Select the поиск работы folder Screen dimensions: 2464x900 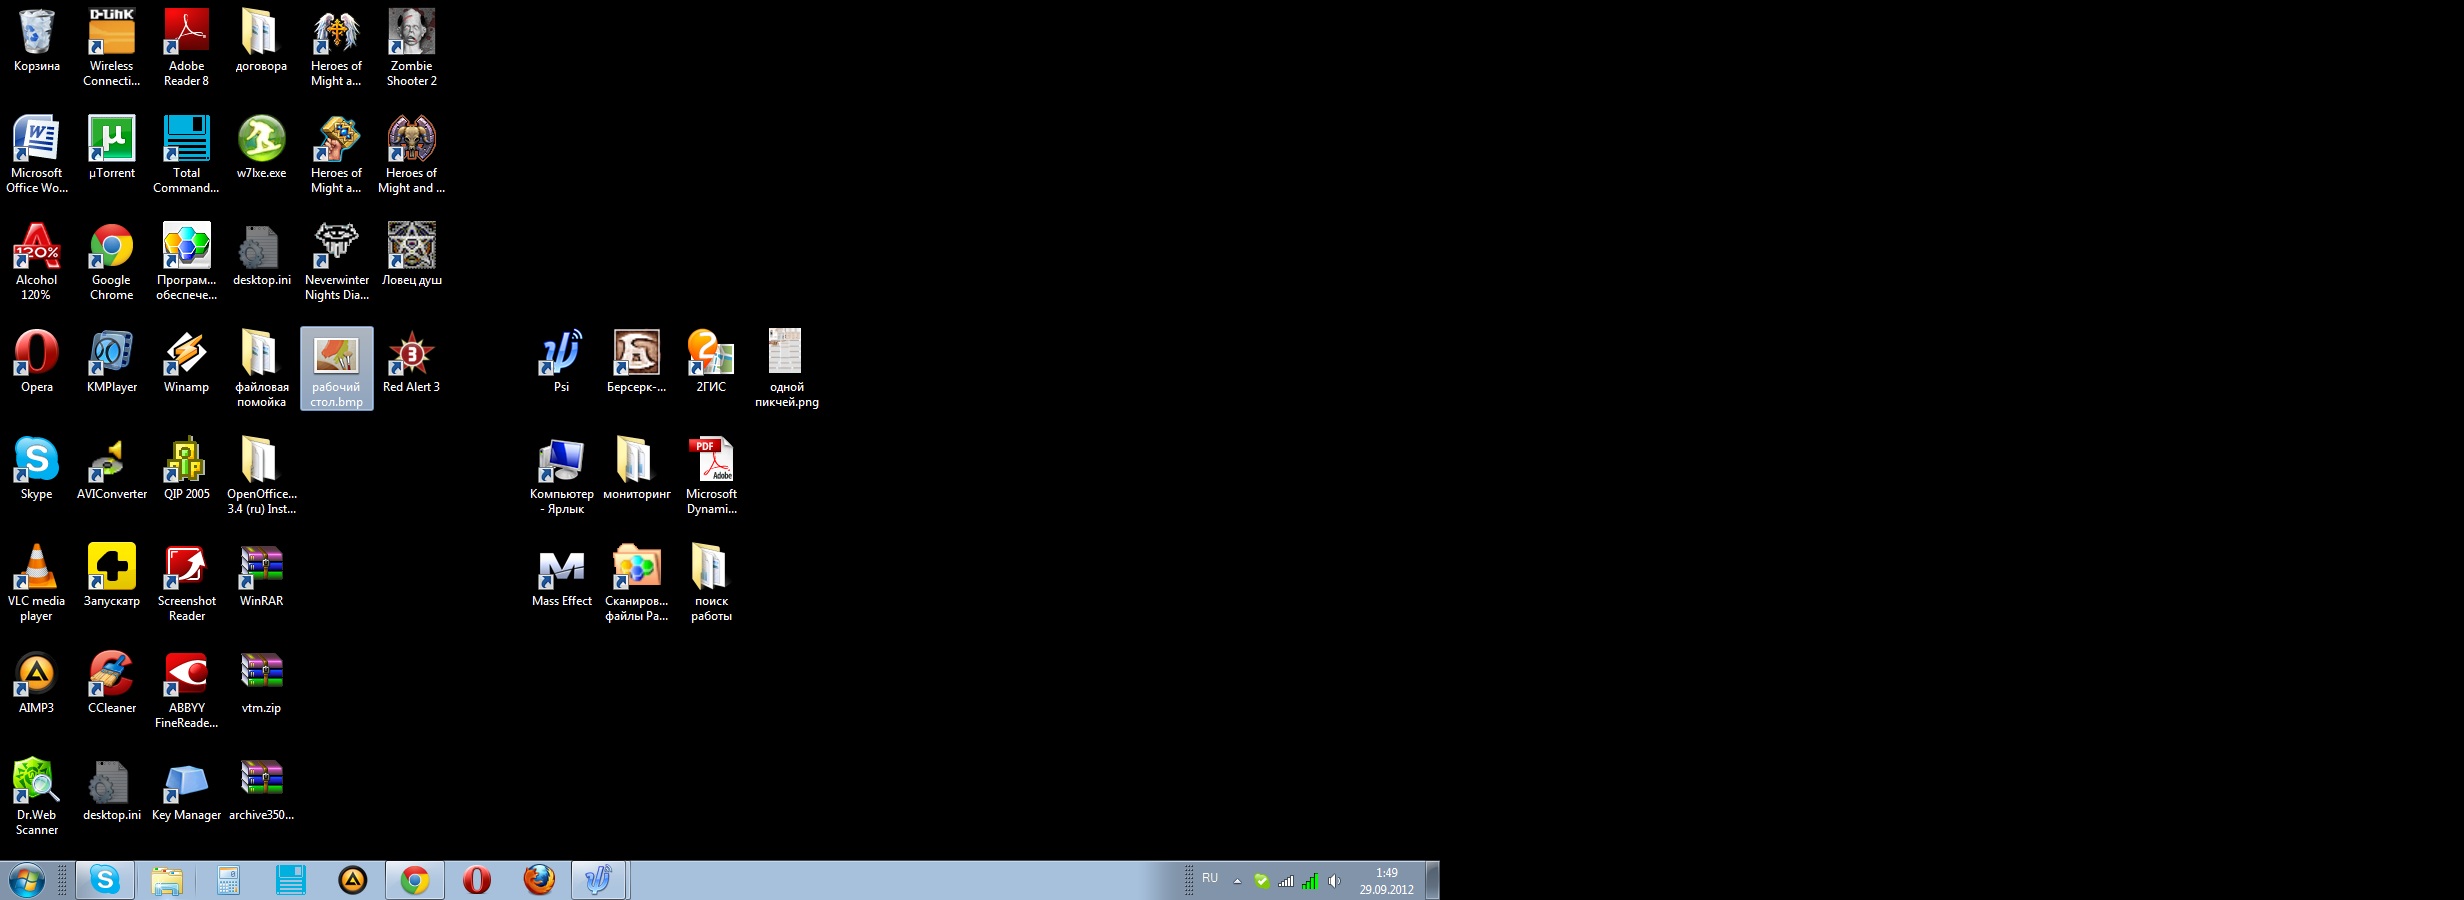tap(711, 582)
